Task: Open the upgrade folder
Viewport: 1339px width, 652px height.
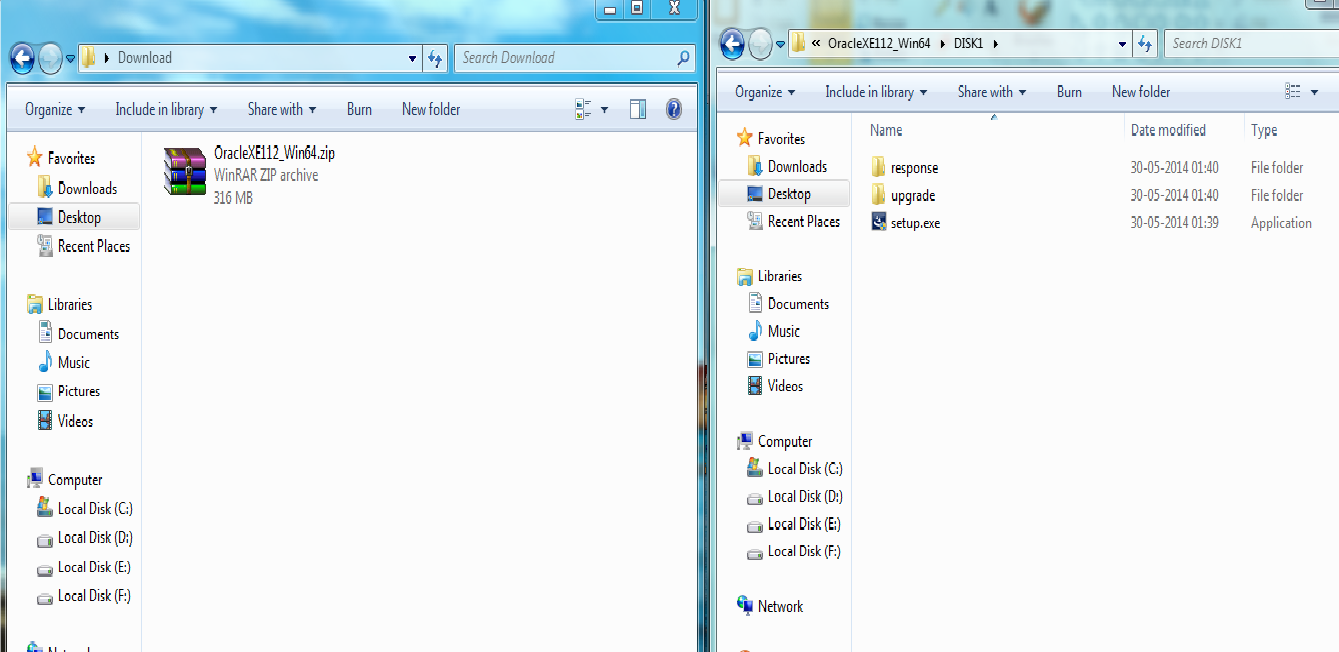Action: pyautogui.click(x=910, y=195)
